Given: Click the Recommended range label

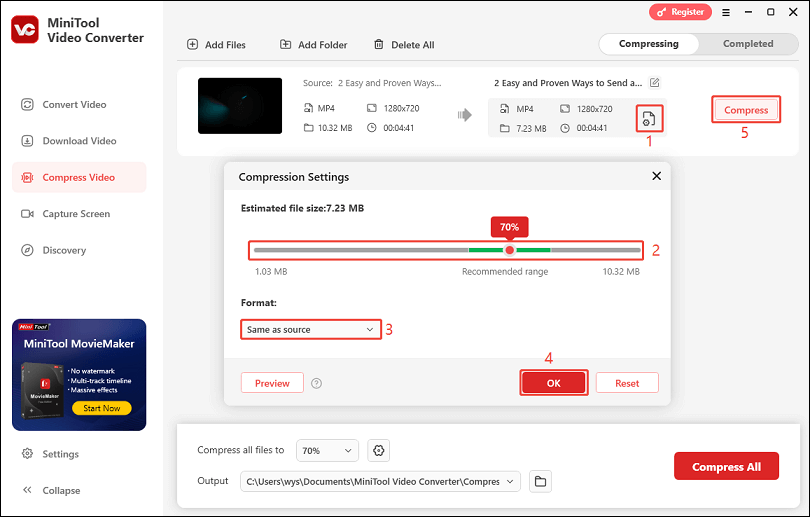Looking at the screenshot, I should [505, 271].
